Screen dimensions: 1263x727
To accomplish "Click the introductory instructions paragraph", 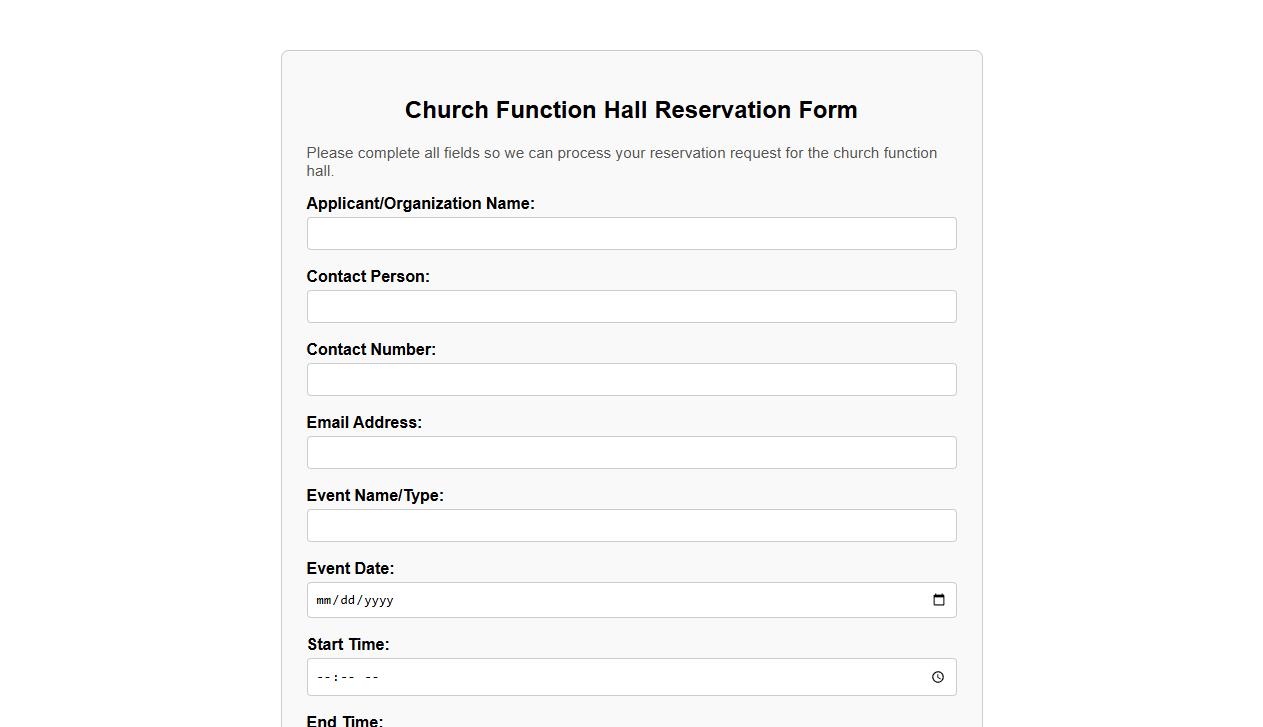I will coord(621,161).
